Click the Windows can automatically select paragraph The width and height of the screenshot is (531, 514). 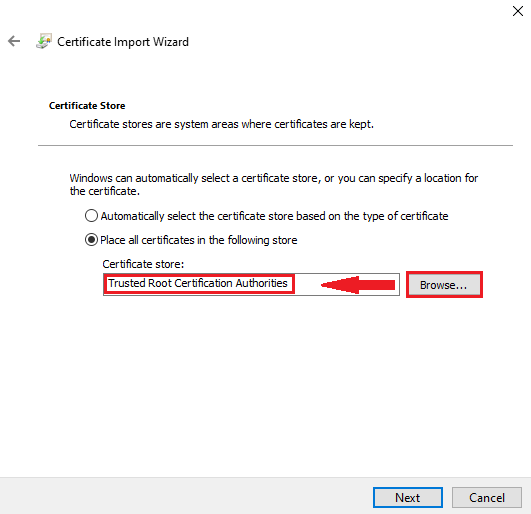274,184
